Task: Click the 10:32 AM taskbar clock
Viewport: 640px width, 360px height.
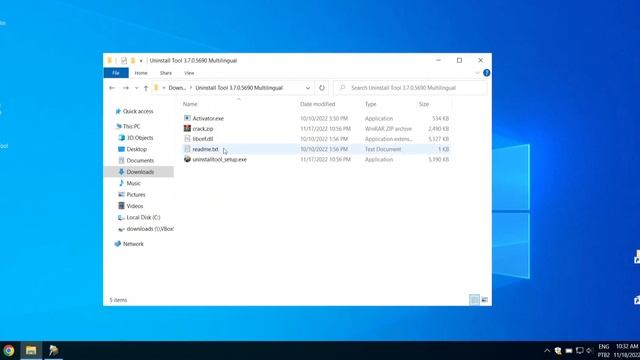Action: tap(627, 347)
